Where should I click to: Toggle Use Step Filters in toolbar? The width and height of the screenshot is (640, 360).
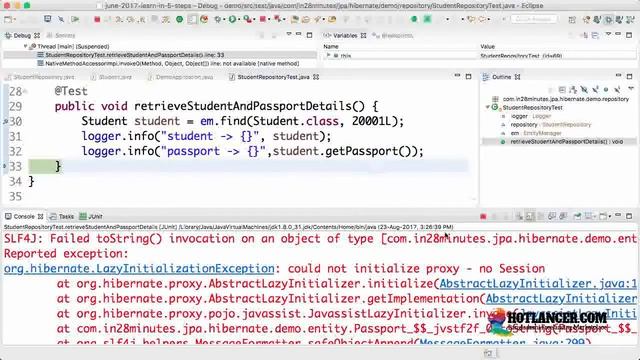tap(166, 19)
